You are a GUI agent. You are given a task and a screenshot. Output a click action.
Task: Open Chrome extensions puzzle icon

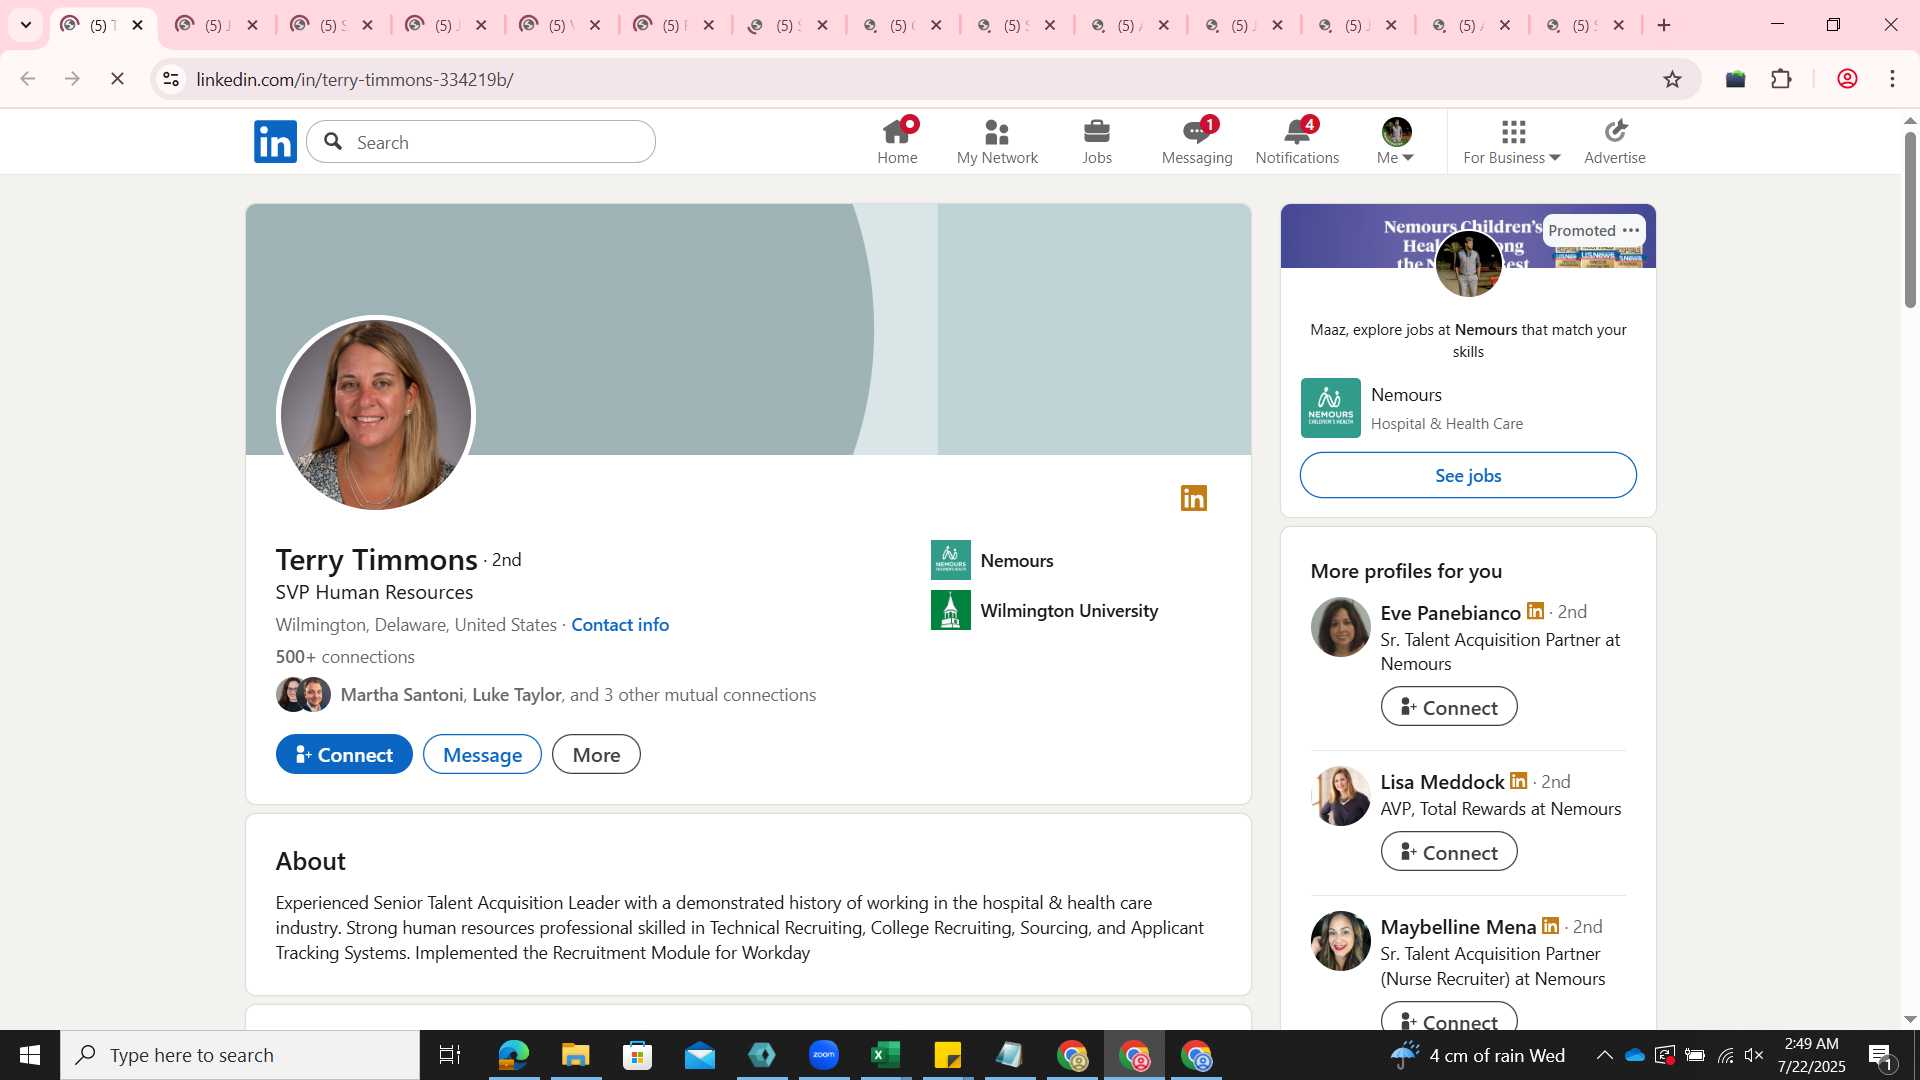pyautogui.click(x=1781, y=79)
